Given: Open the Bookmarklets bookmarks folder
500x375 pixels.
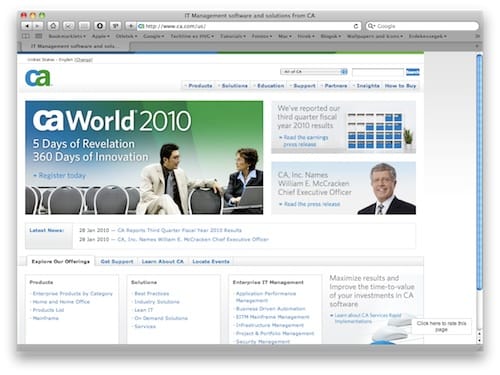Looking at the screenshot, I should pyautogui.click(x=67, y=36).
